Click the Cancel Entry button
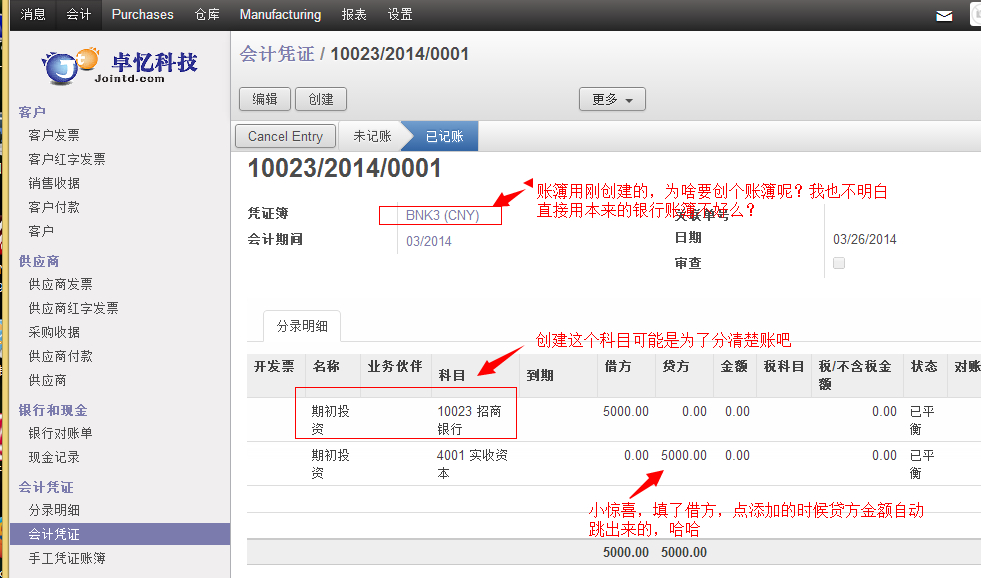This screenshot has width=981, height=578. click(285, 136)
